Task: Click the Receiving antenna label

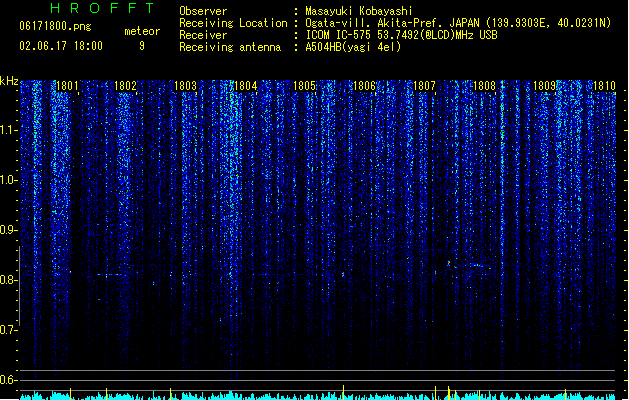Action: (x=230, y=47)
